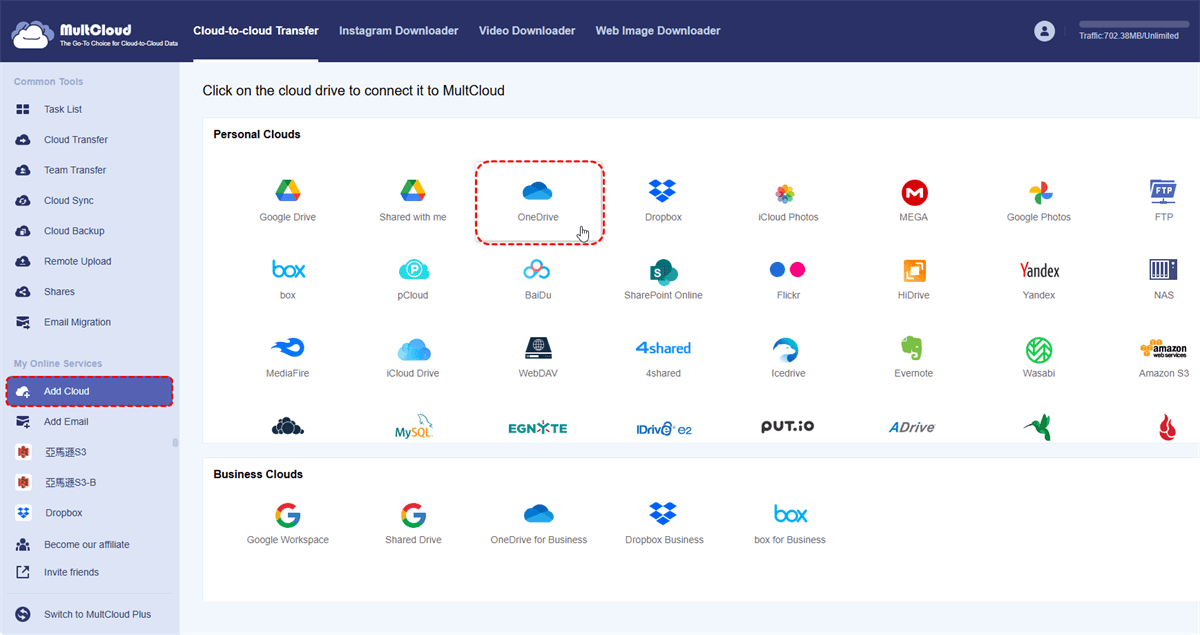Switch to MultCloud Plus
The width and height of the screenshot is (1200, 635).
pyautogui.click(x=97, y=614)
